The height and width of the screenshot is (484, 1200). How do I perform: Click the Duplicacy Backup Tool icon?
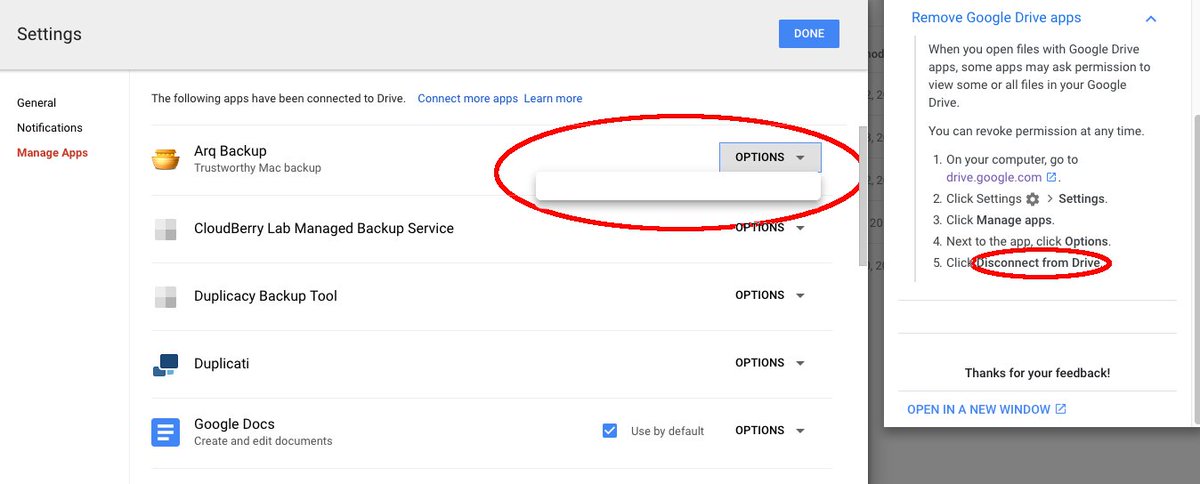click(165, 297)
